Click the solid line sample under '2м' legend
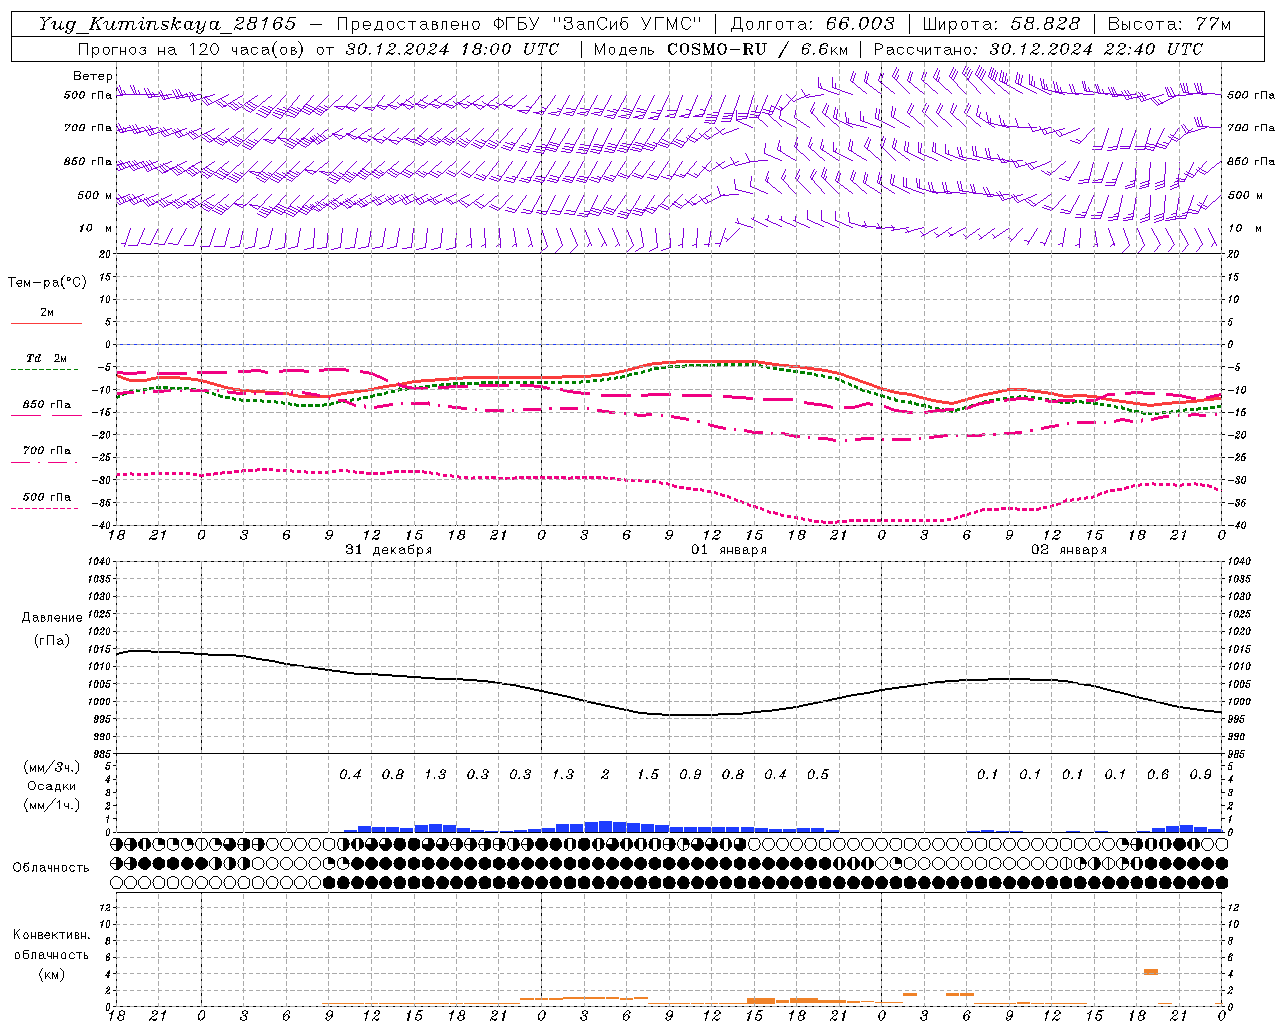 pyautogui.click(x=46, y=324)
